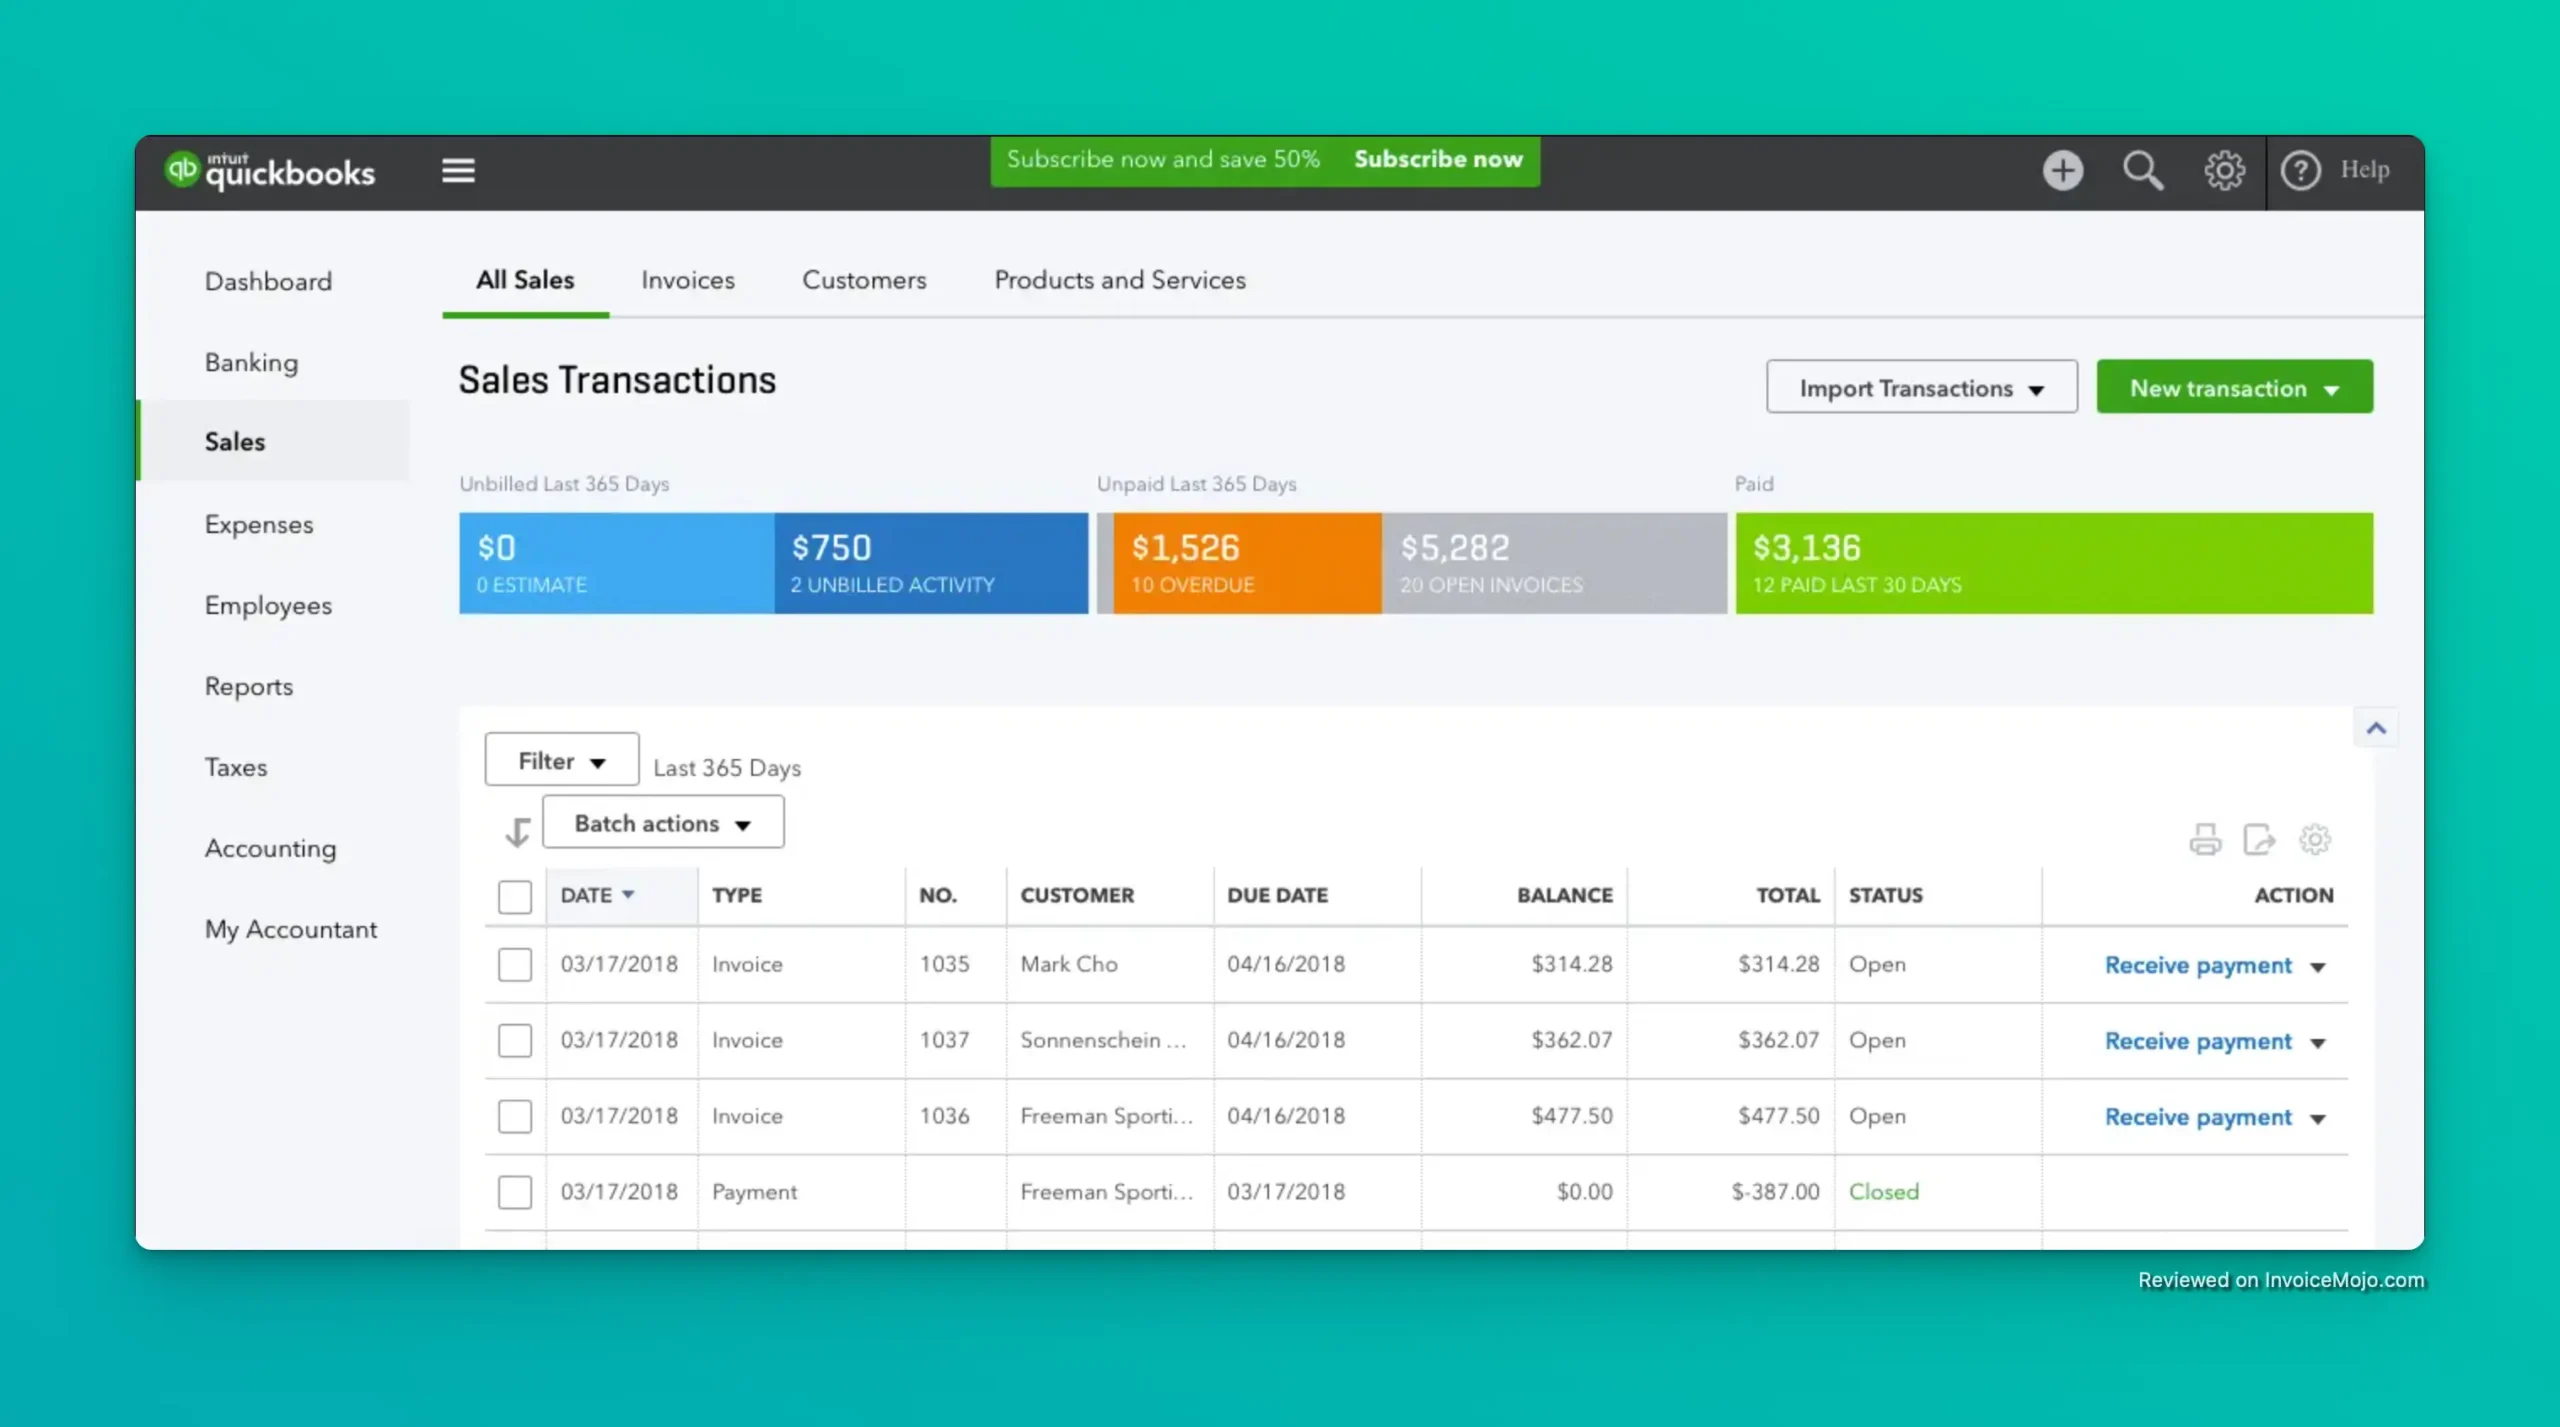Switch to the Invoices tab

coord(688,281)
